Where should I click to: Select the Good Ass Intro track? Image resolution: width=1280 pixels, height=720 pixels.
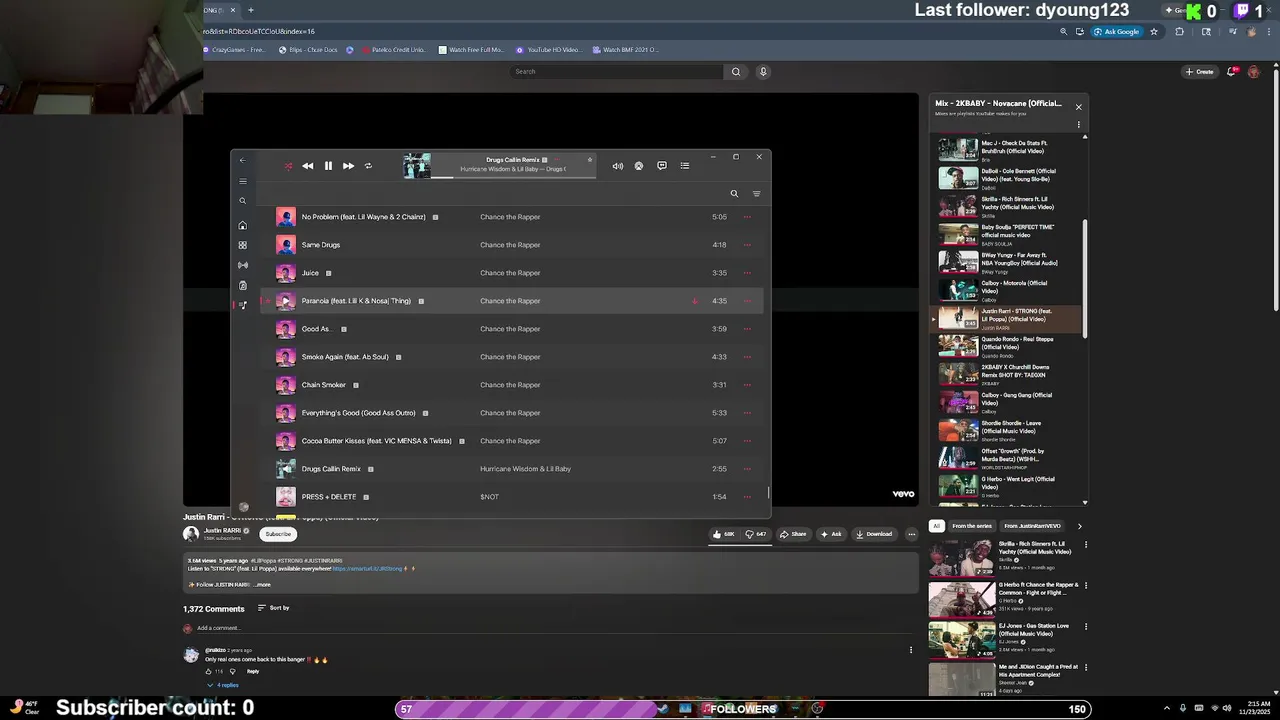click(x=512, y=329)
